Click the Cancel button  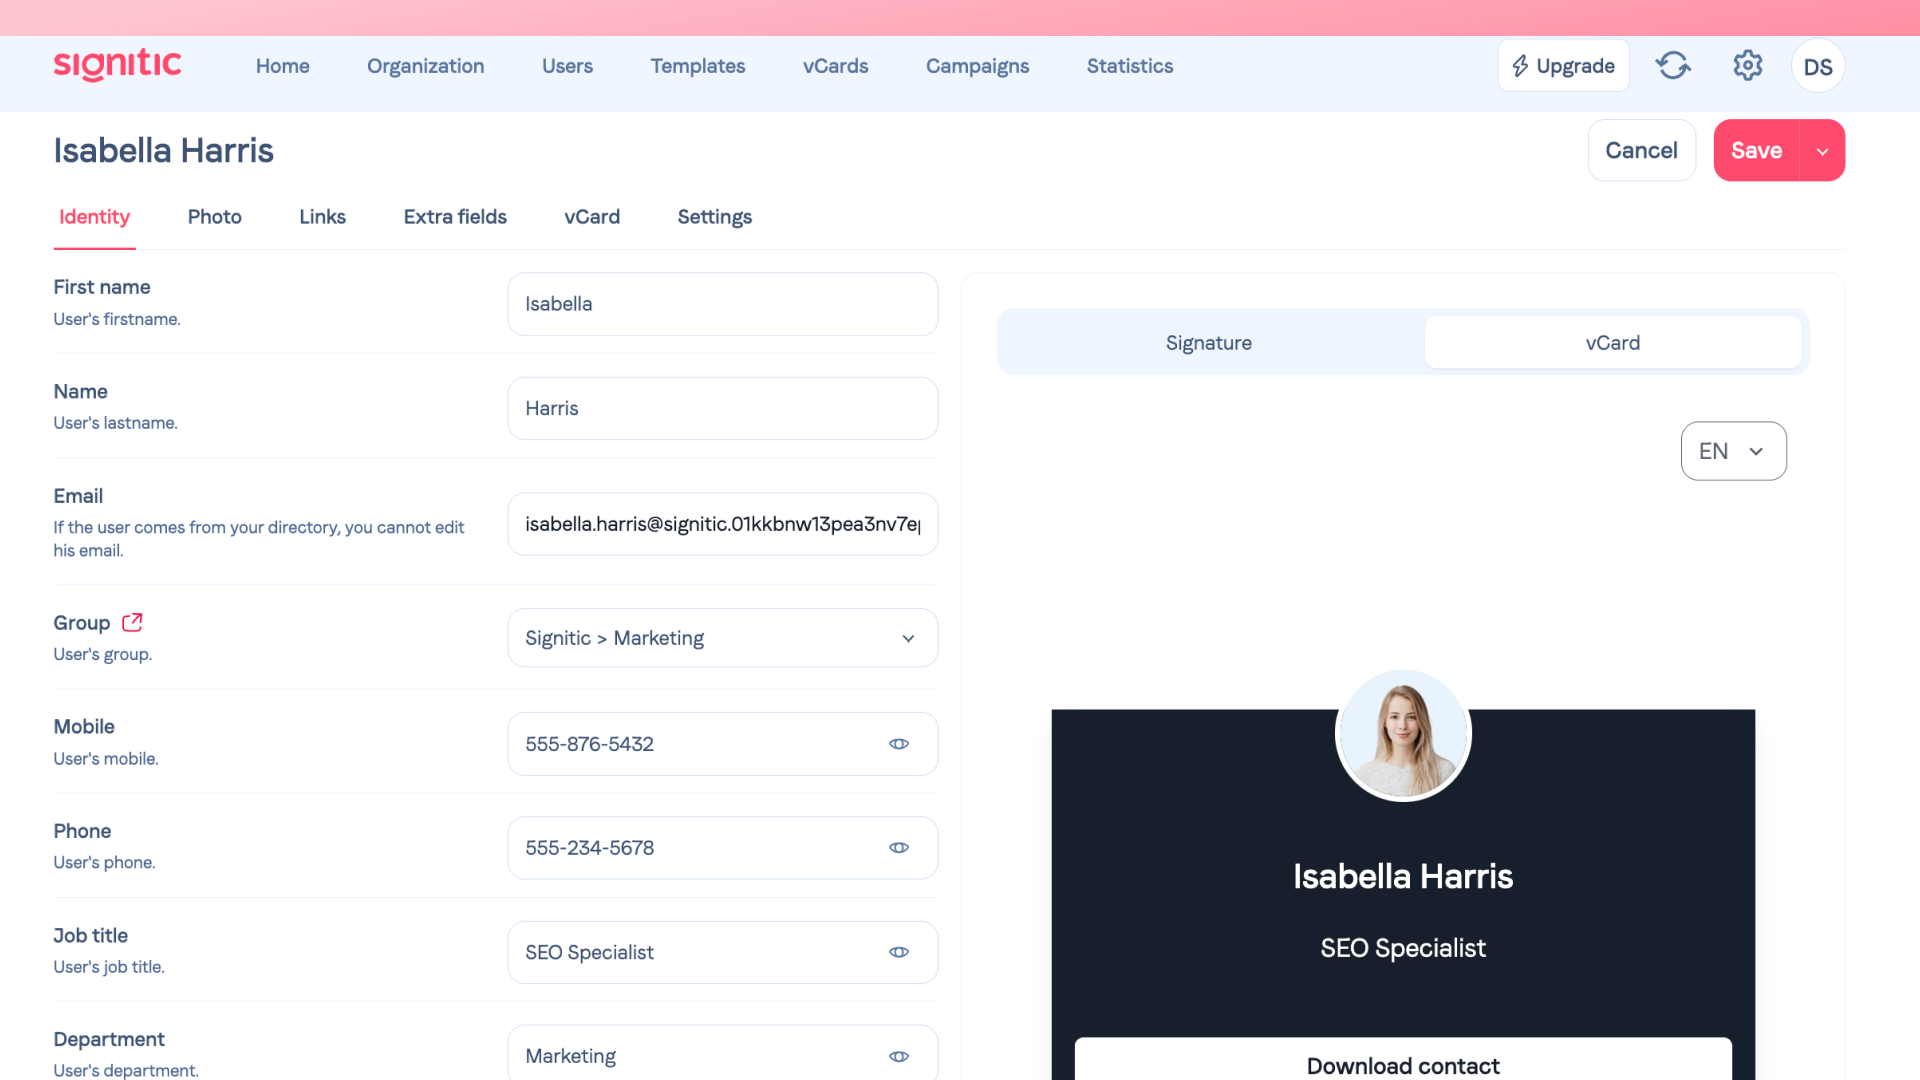(1641, 151)
